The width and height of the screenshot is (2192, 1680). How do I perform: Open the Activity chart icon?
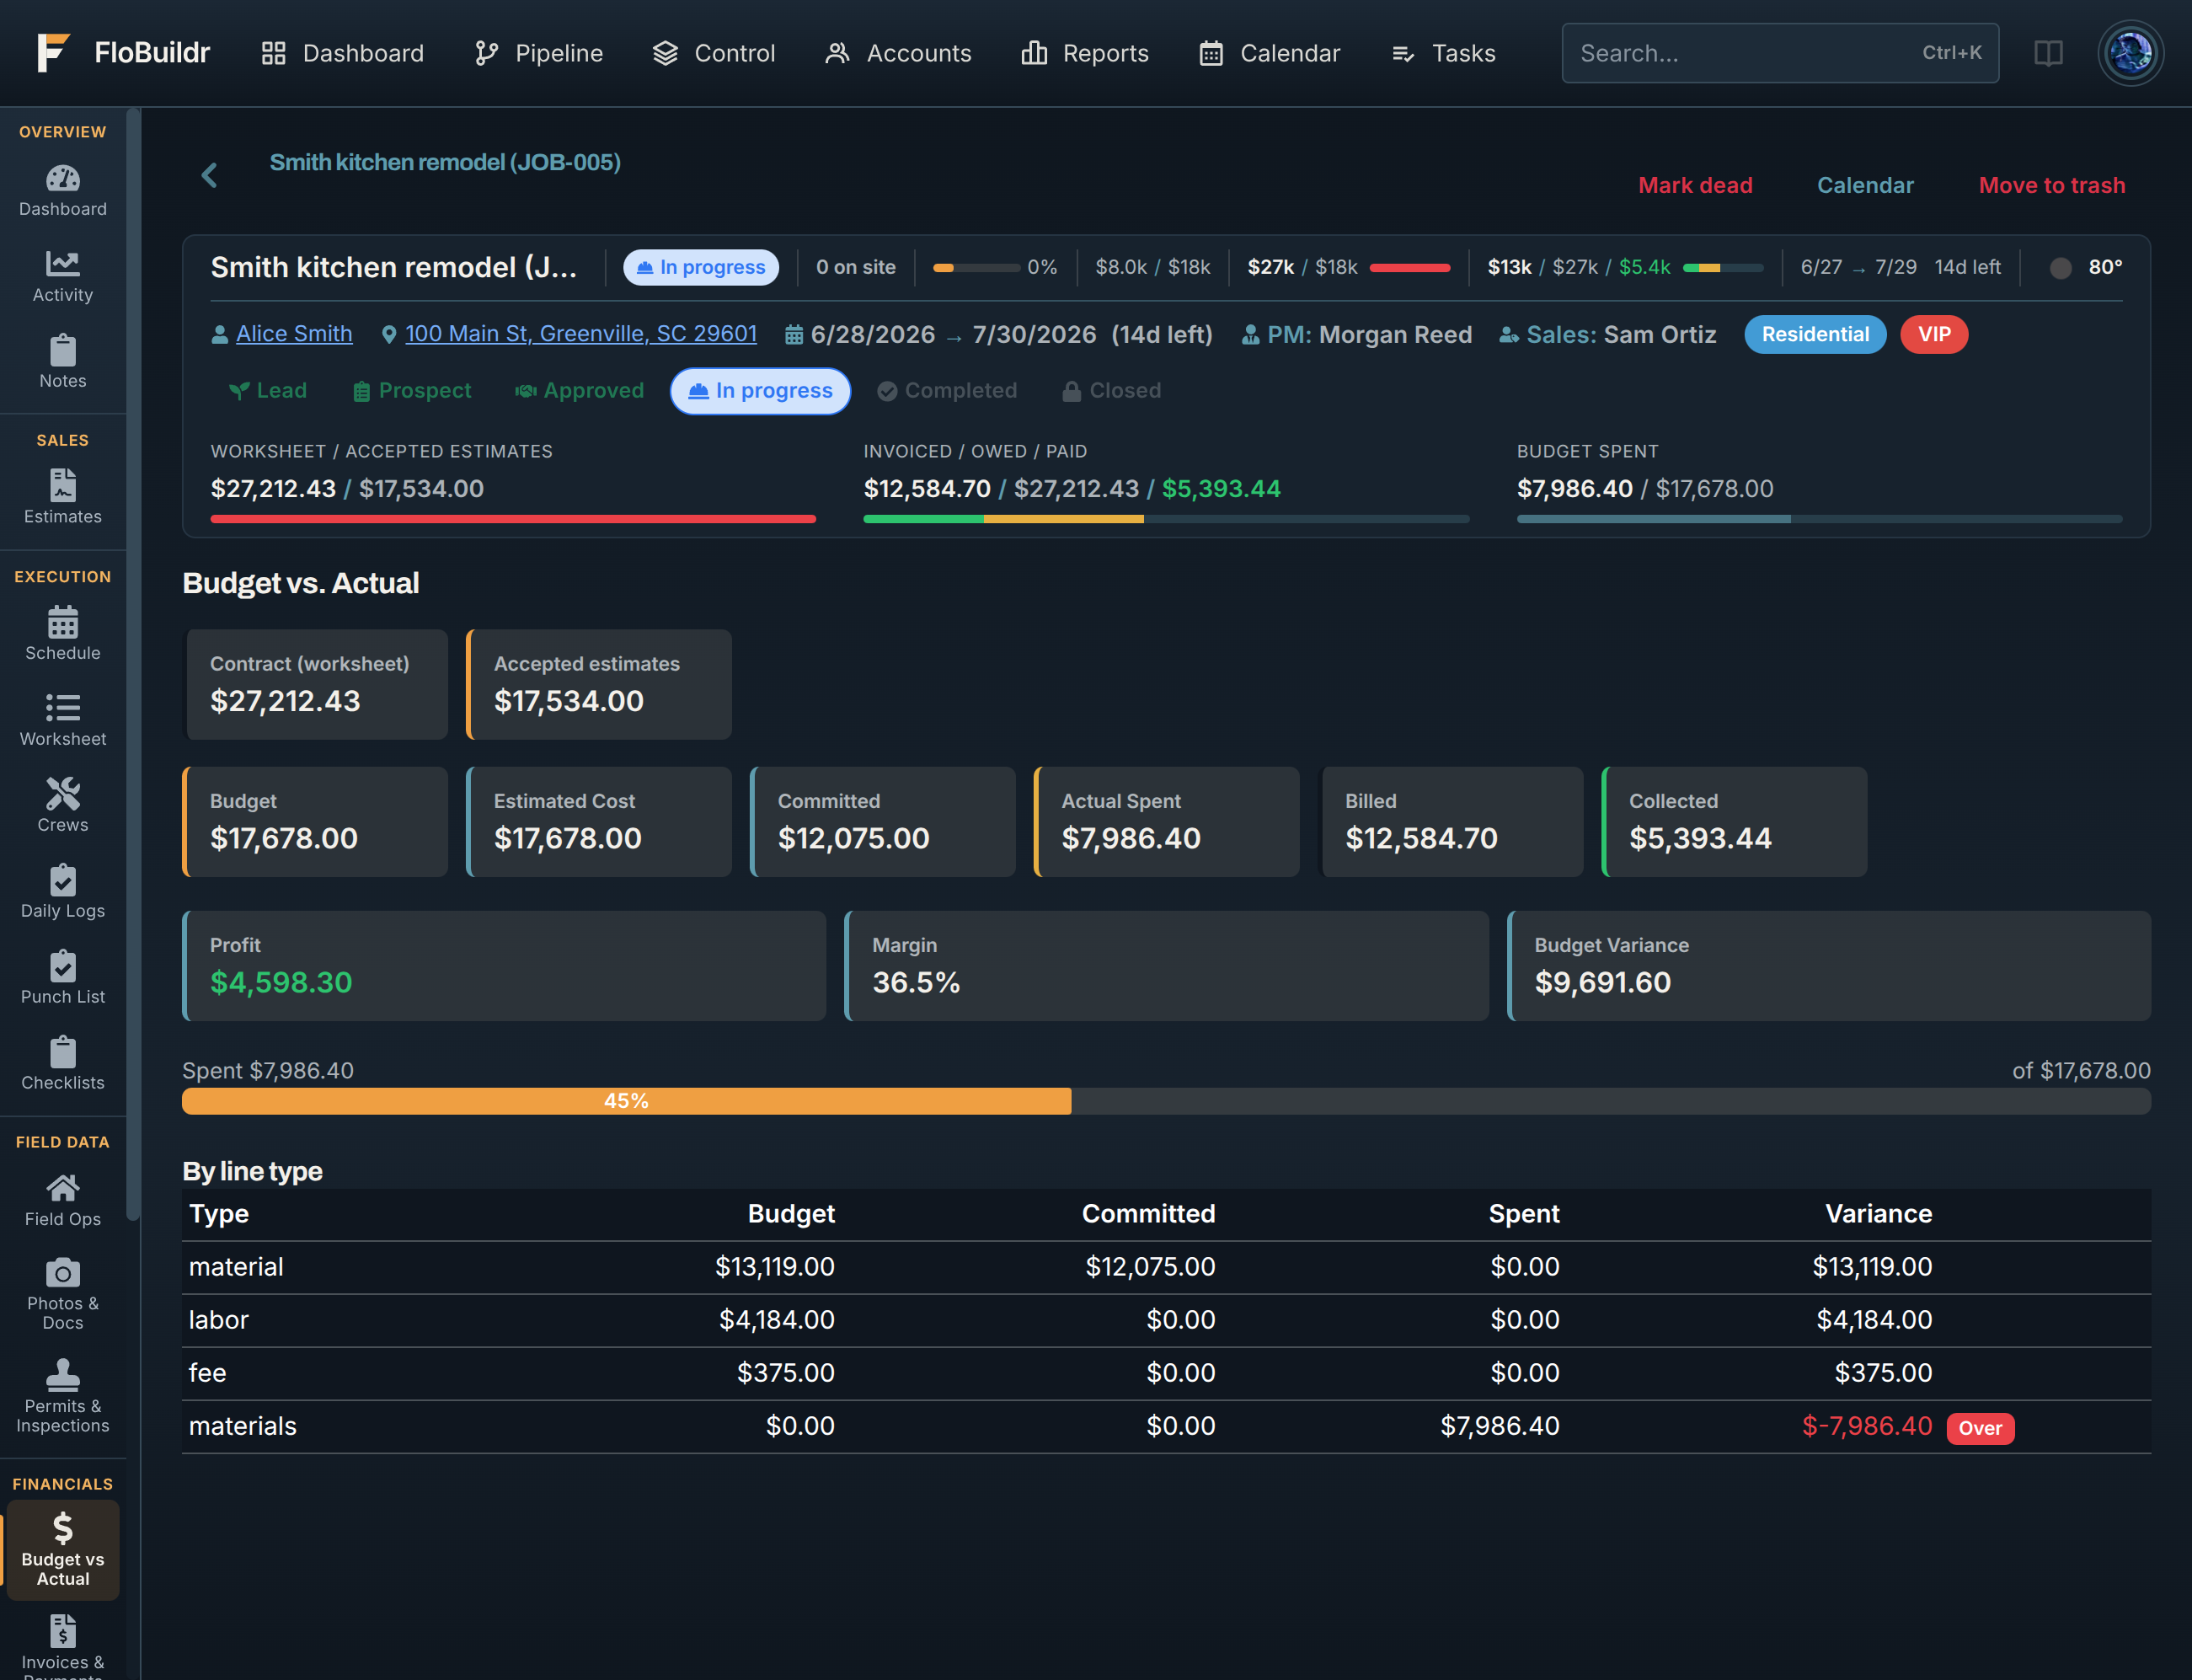tap(63, 264)
